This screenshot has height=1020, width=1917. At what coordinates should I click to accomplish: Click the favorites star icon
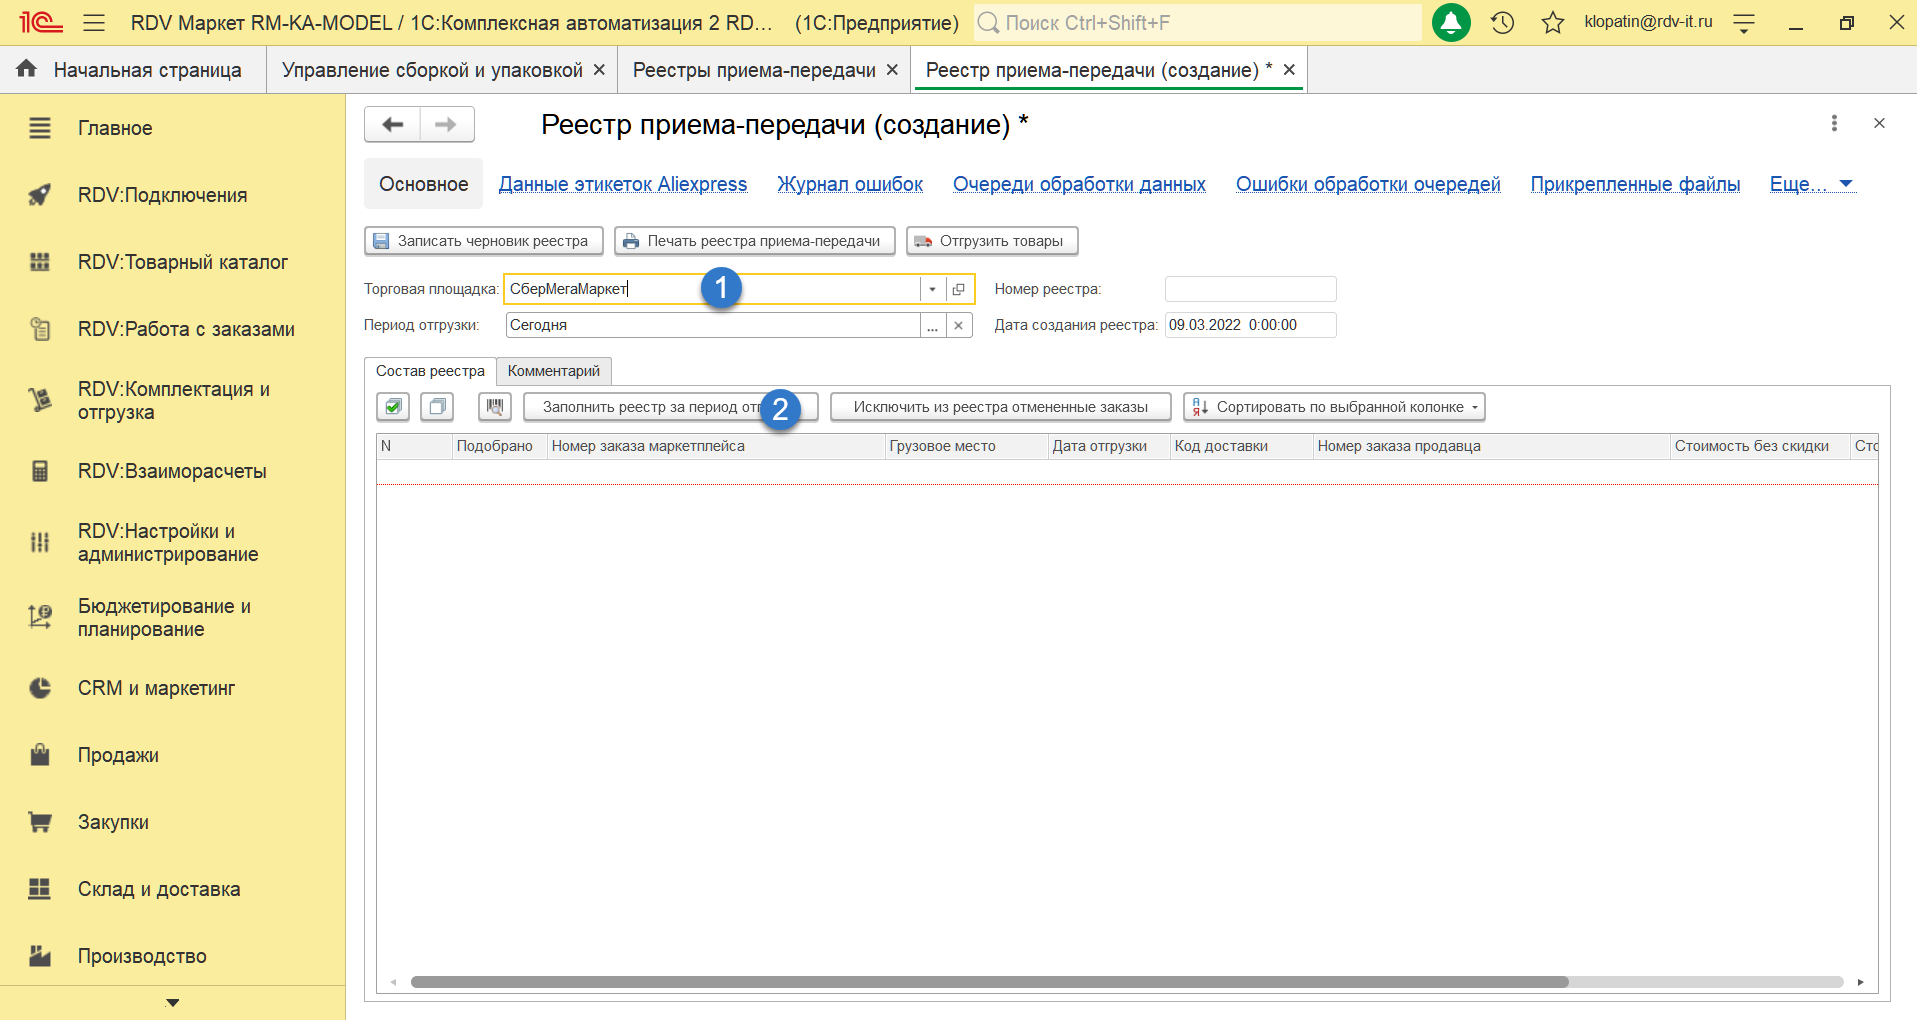(1552, 22)
